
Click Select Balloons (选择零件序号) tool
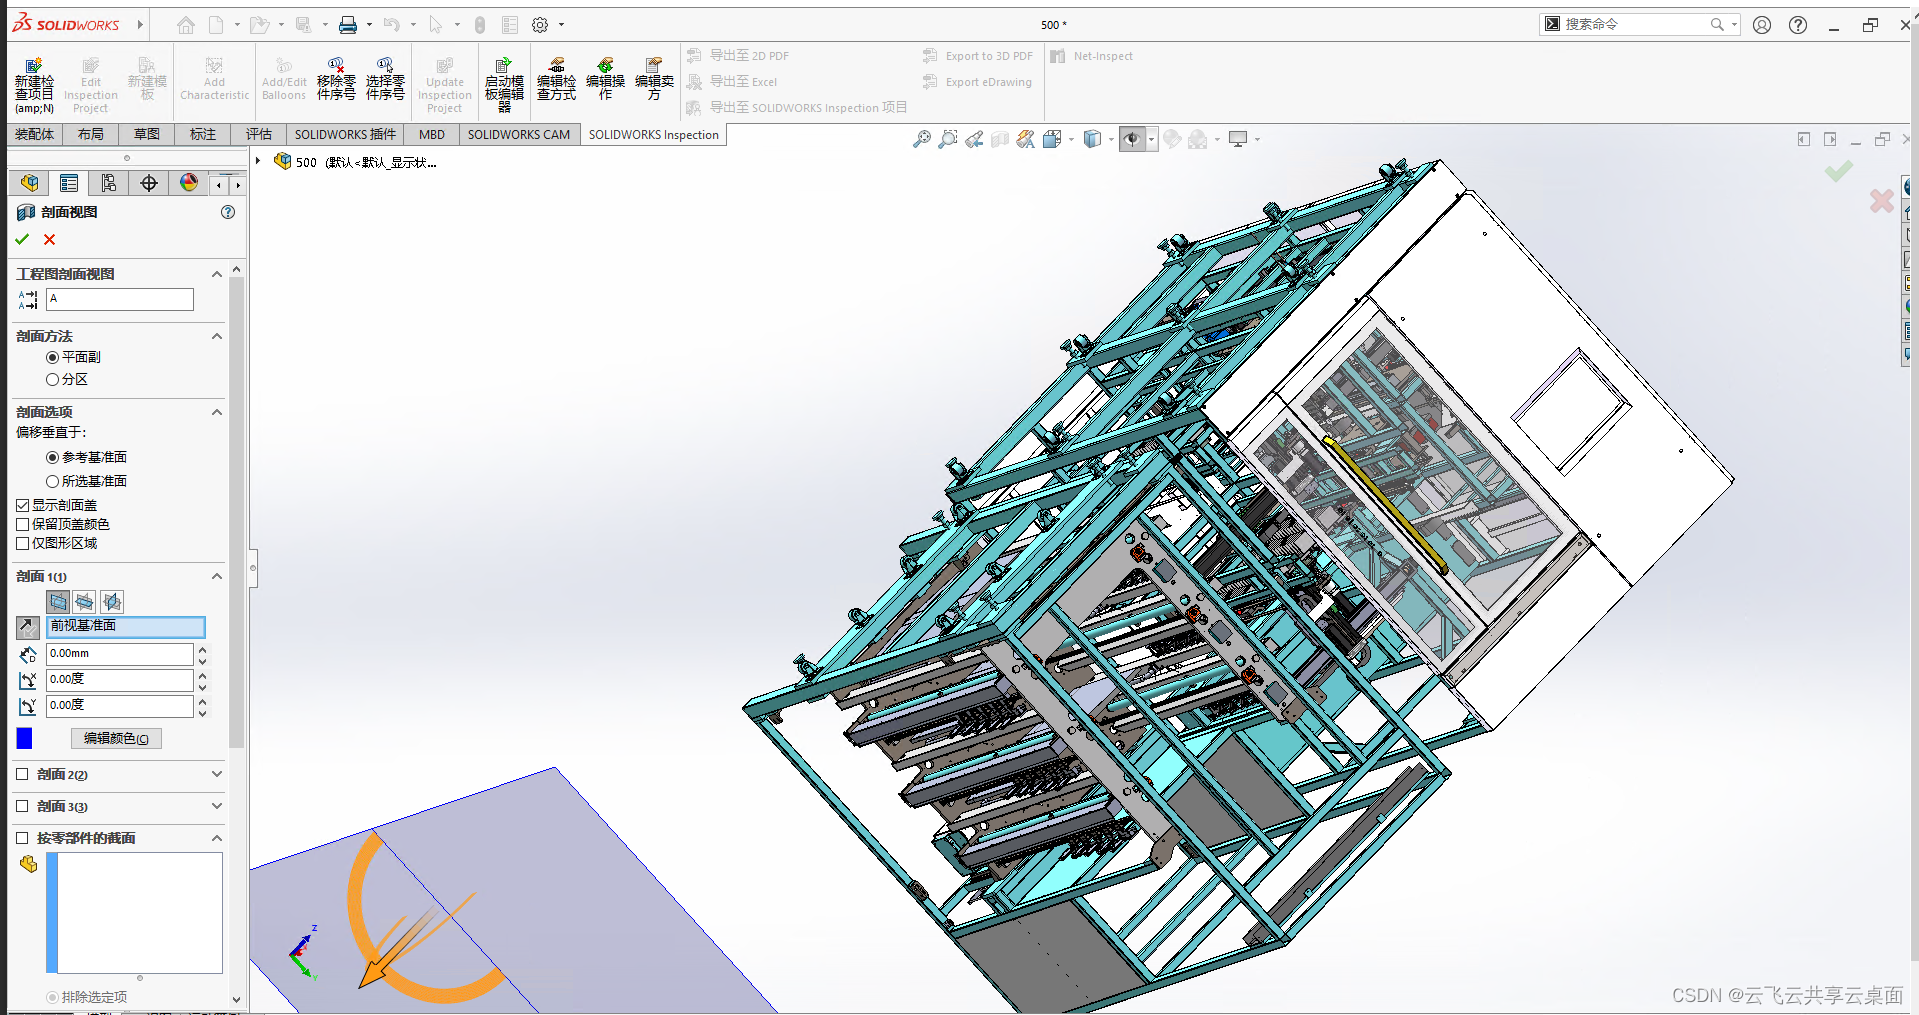tap(385, 80)
